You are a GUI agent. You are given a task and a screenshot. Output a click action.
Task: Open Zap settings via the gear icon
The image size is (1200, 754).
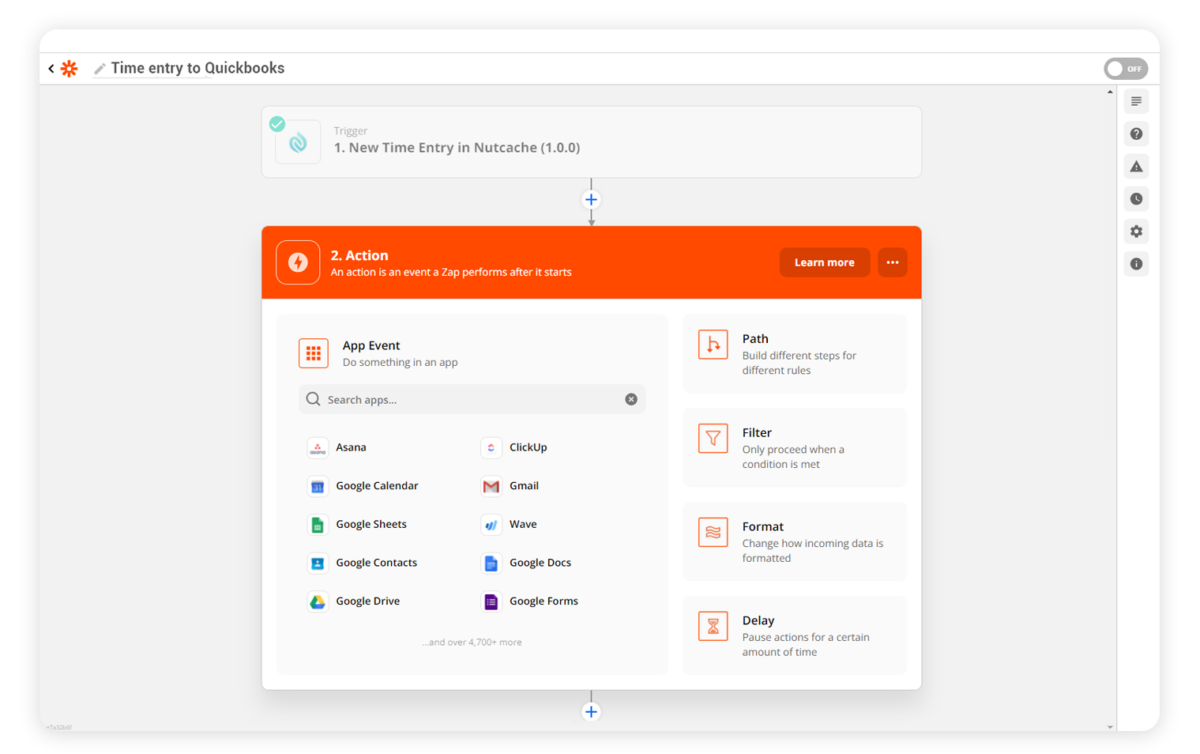click(1135, 231)
